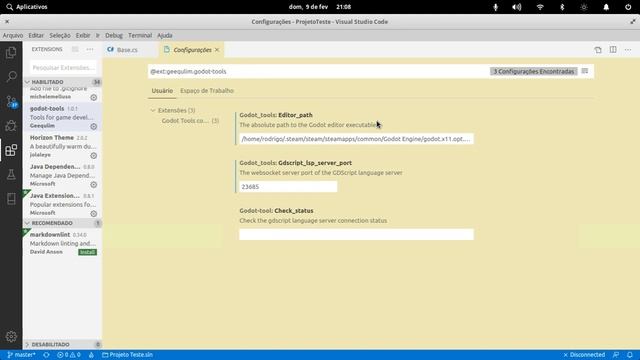640x360 pixels.
Task: Open the Ajuda menu
Action: (165, 36)
